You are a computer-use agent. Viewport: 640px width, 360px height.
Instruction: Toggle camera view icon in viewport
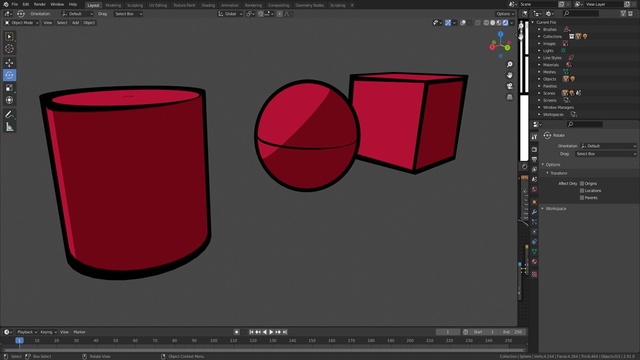pyautogui.click(x=509, y=86)
